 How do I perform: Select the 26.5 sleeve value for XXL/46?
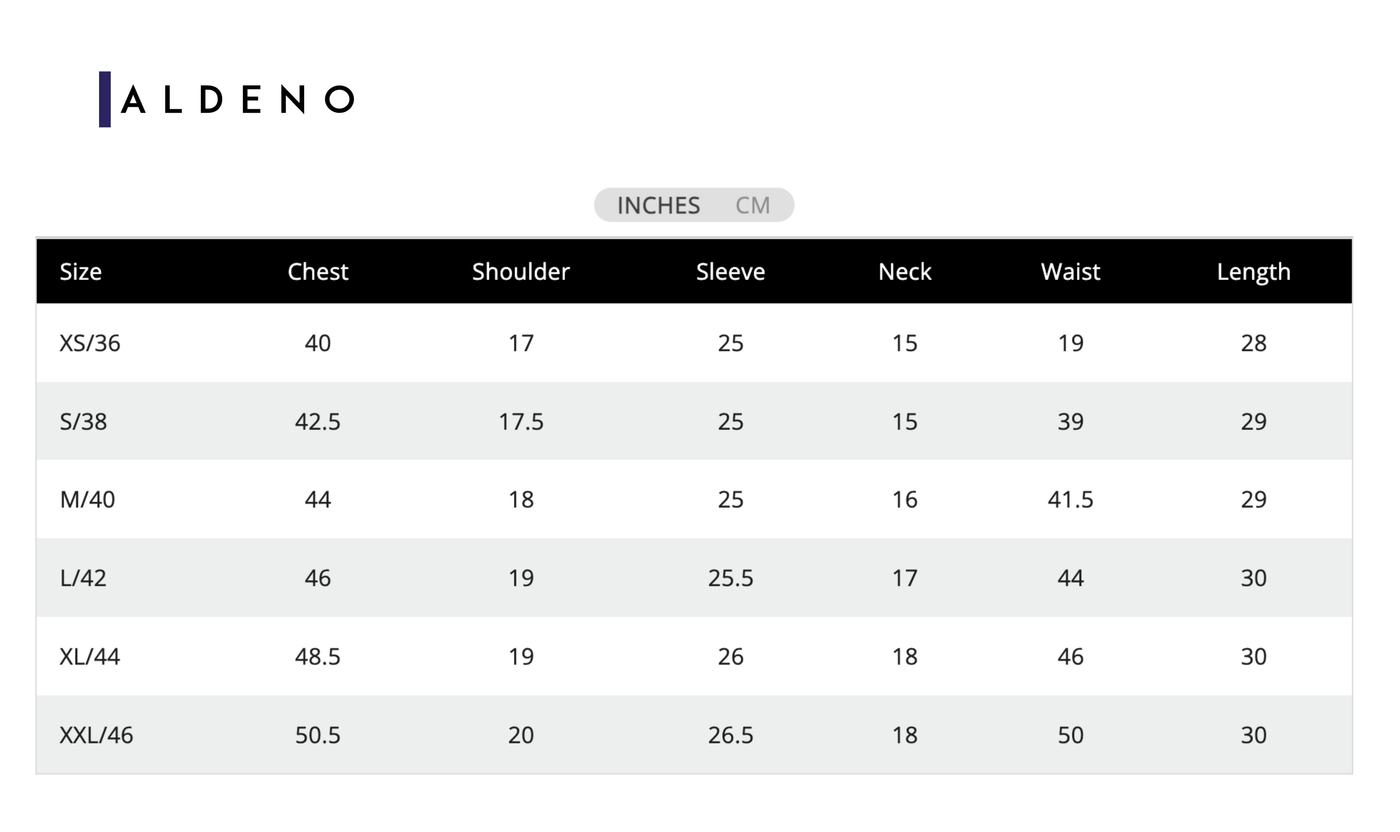click(x=730, y=735)
